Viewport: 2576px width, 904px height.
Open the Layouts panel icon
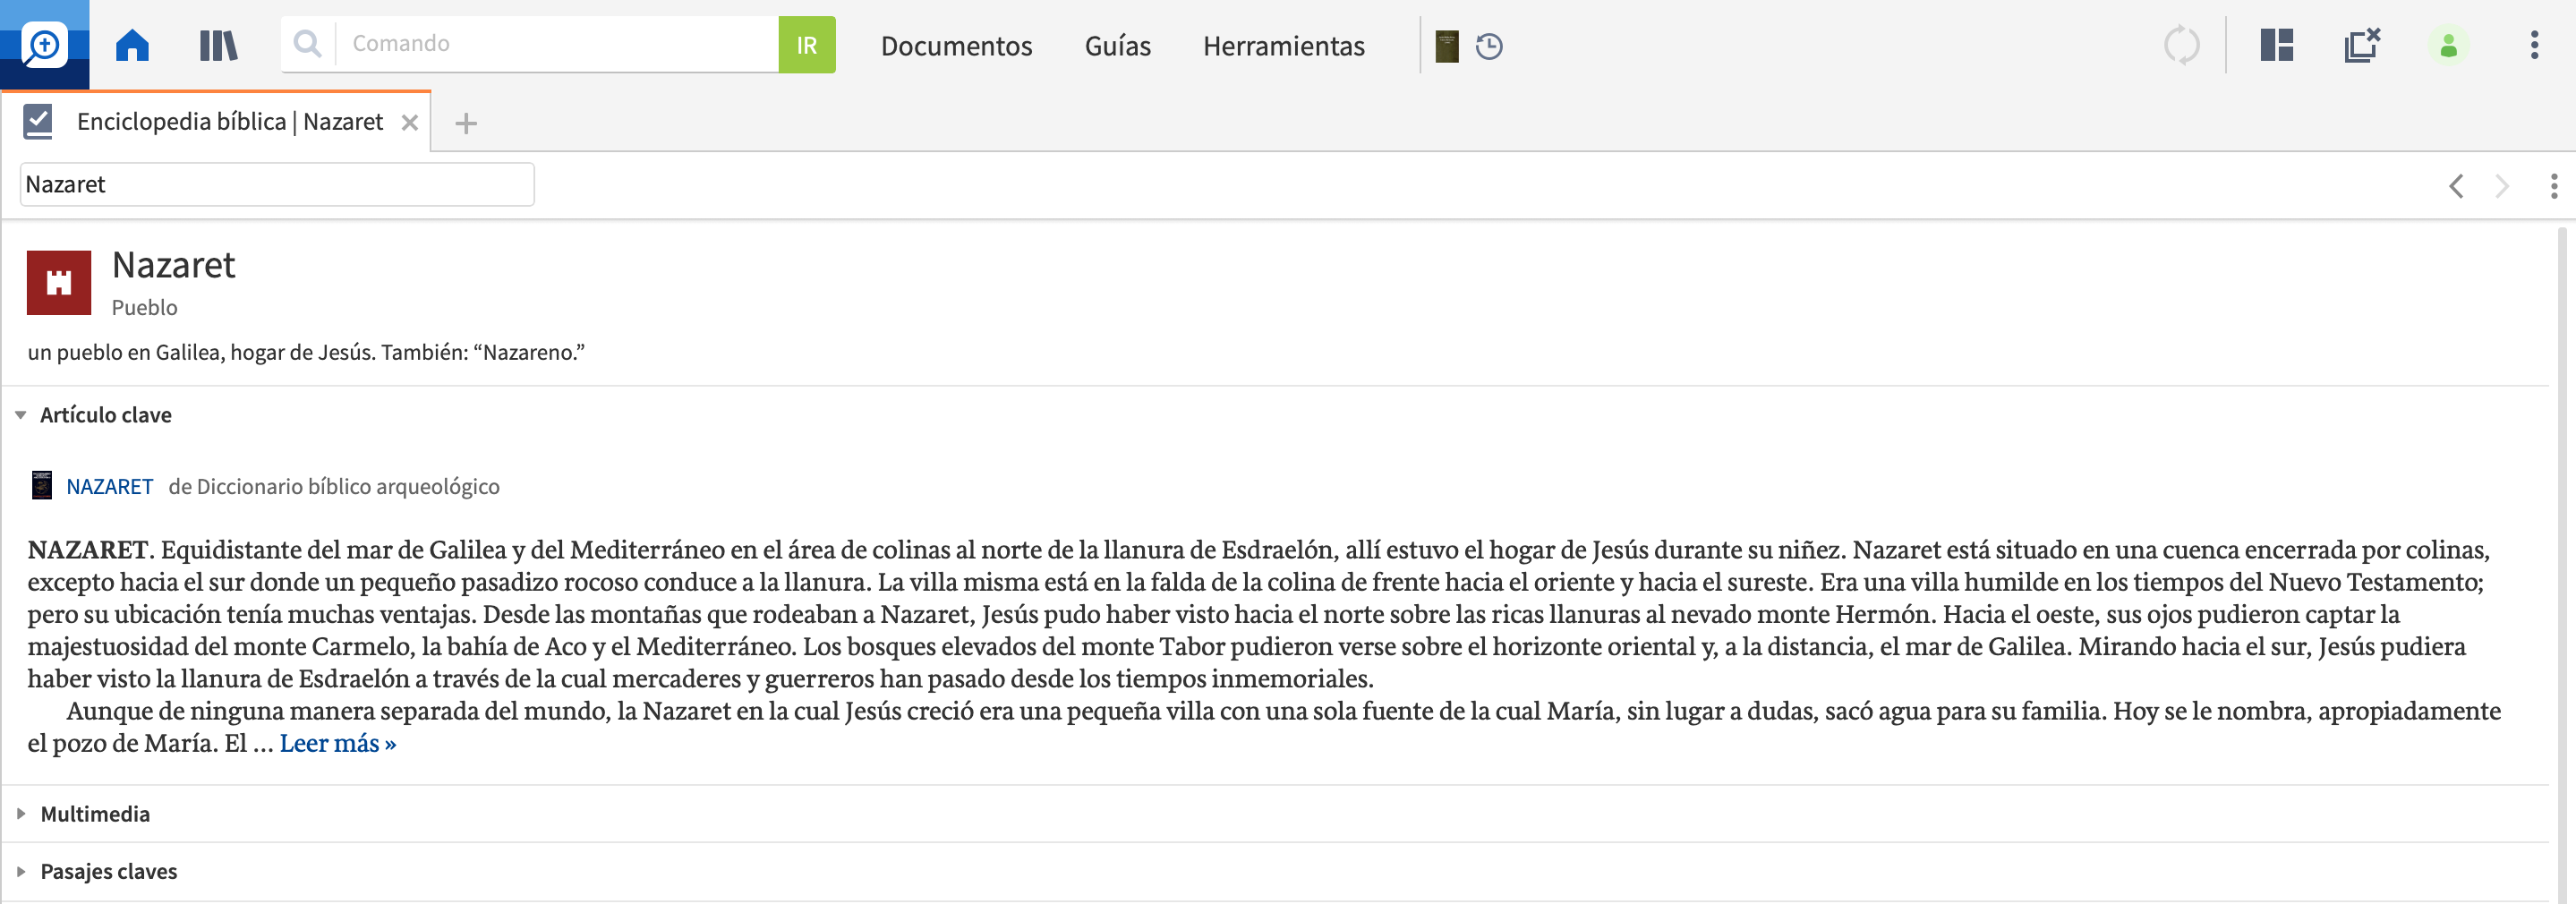2276,45
